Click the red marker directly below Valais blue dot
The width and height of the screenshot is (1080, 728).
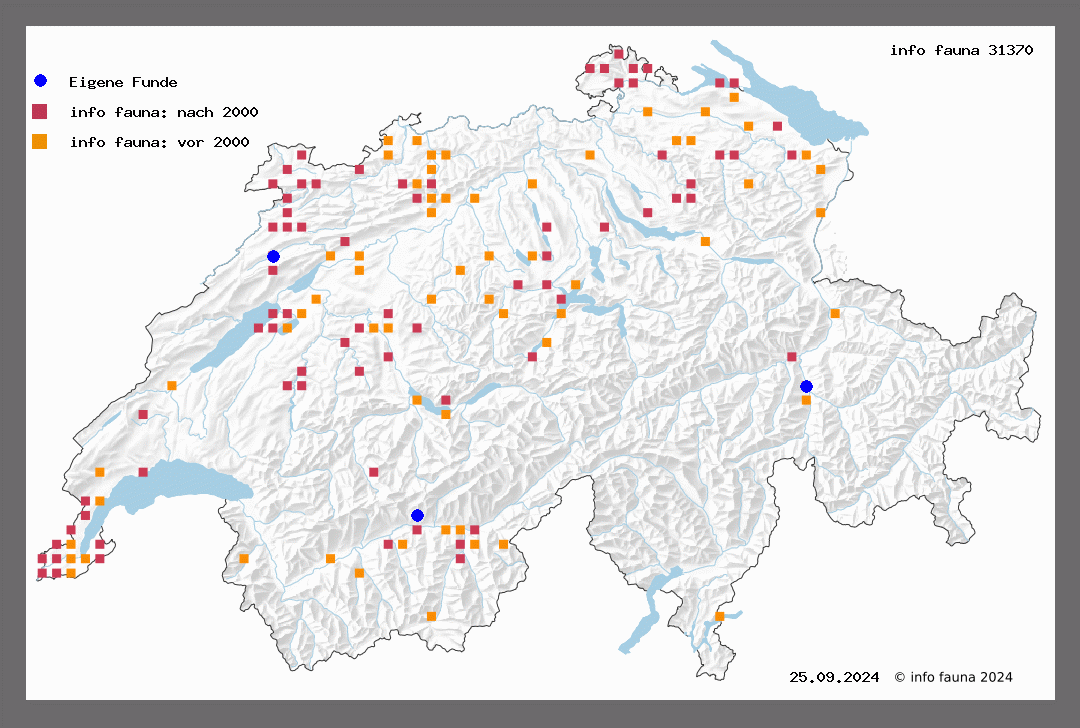tap(417, 530)
